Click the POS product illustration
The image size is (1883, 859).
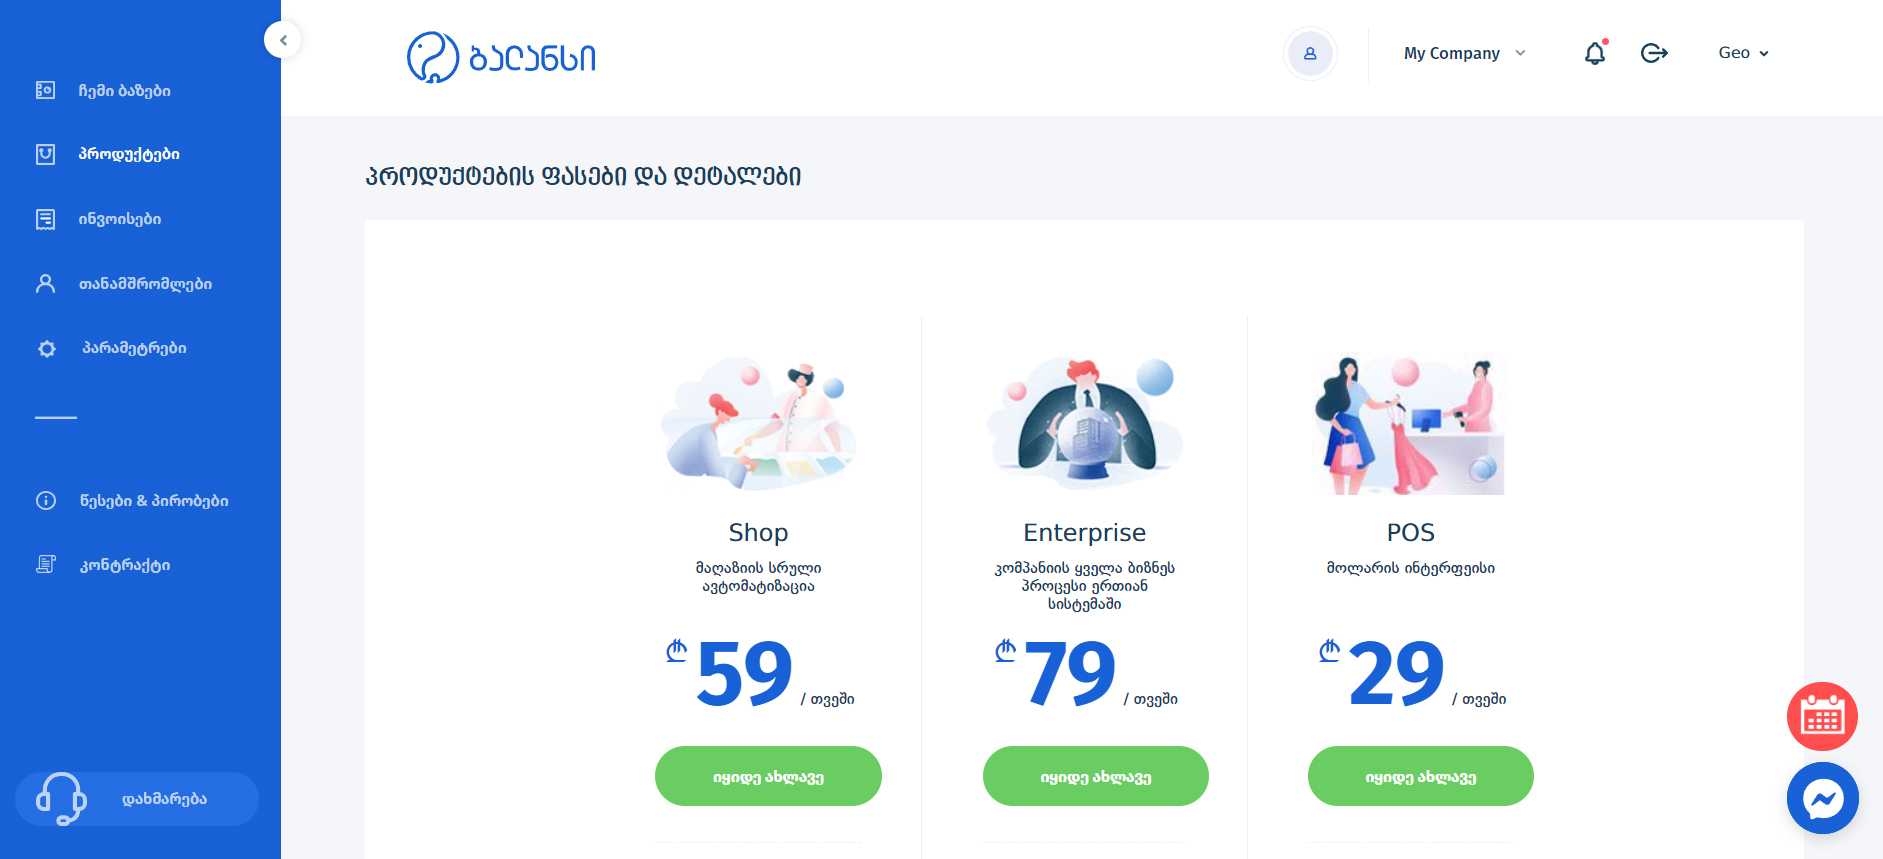[x=1408, y=424]
